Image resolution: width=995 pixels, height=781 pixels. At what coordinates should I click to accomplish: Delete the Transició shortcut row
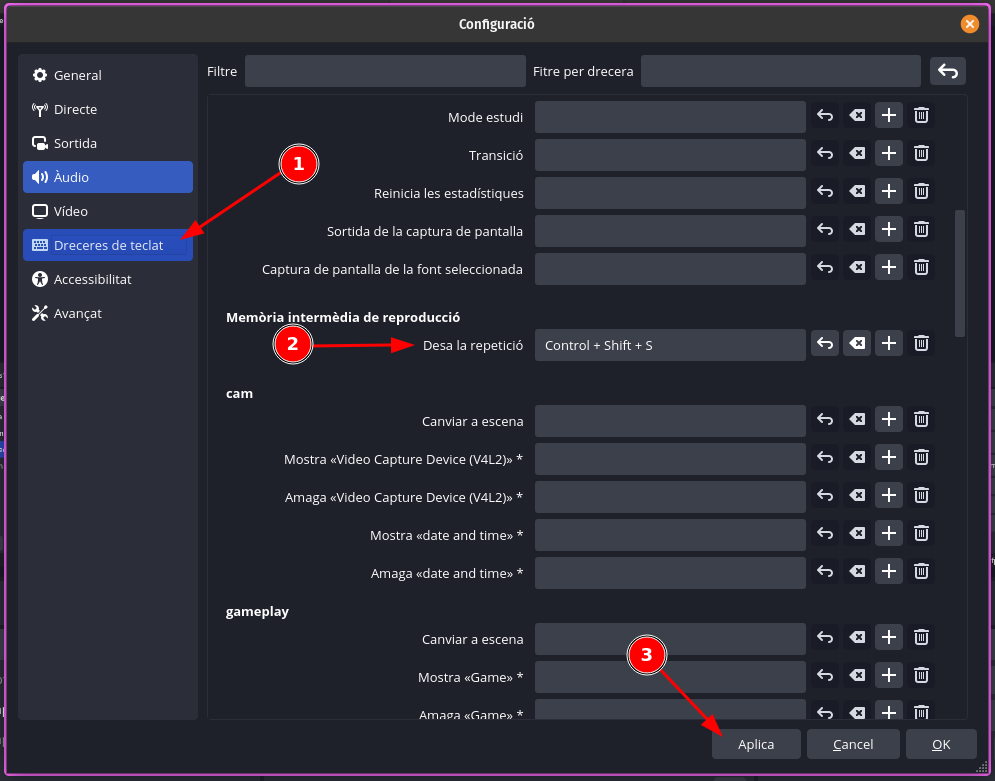[922, 154]
